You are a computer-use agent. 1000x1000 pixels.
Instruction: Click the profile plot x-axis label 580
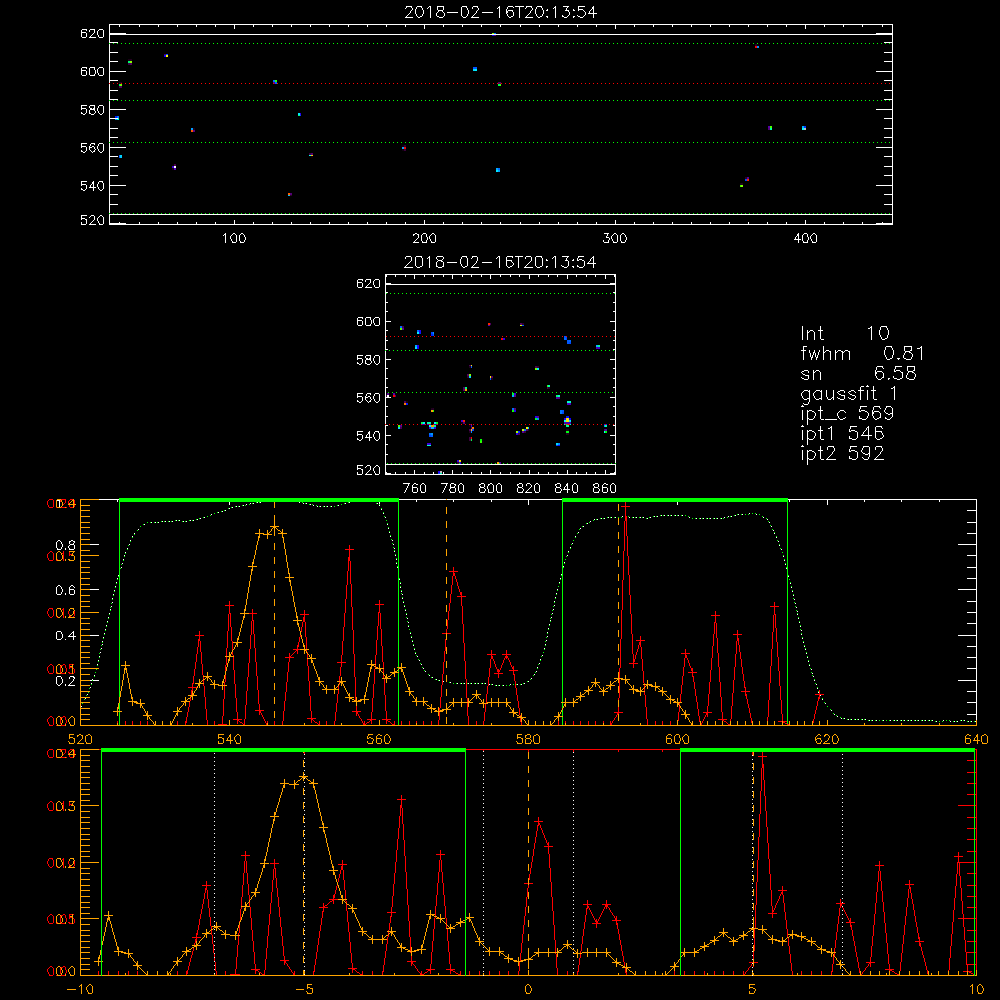click(528, 739)
